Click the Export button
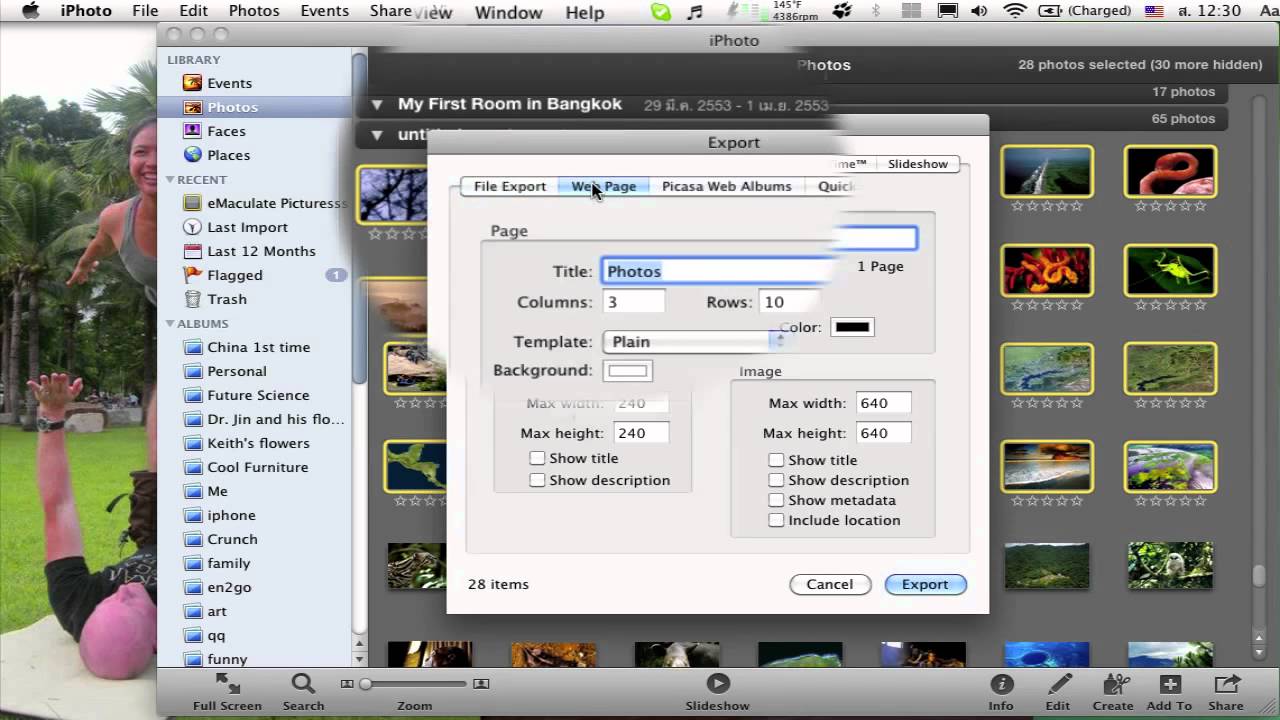 [925, 584]
